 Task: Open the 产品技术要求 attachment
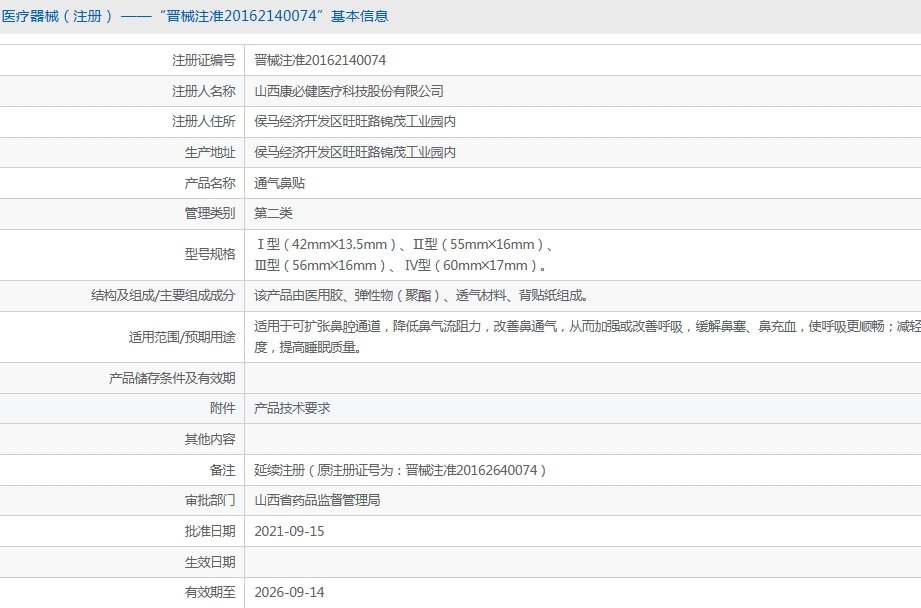tap(293, 408)
